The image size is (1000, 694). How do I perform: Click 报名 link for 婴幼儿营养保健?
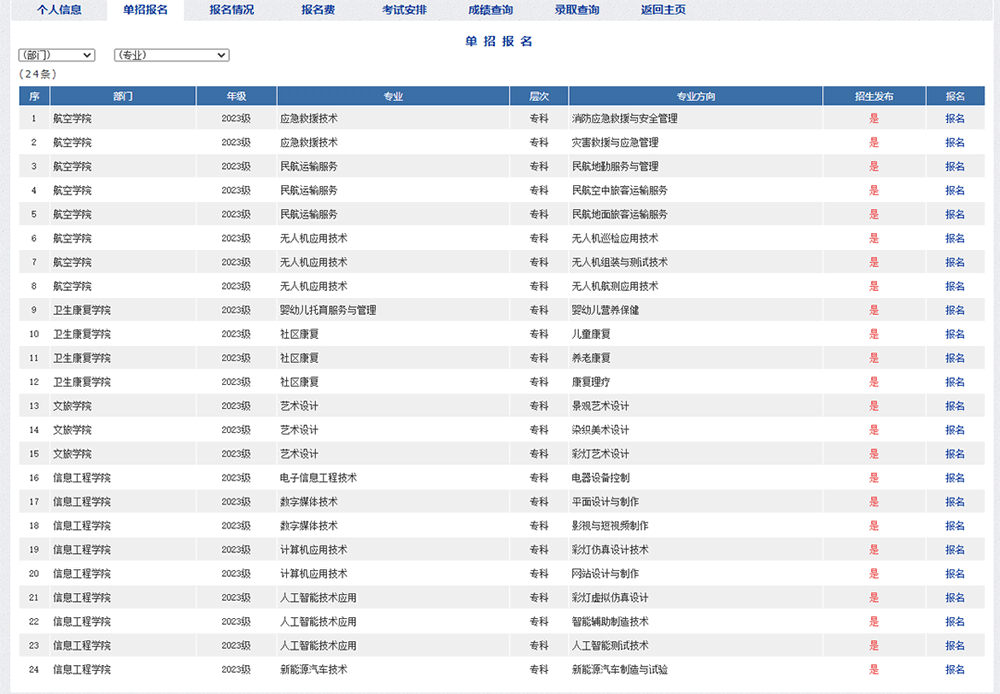[955, 310]
